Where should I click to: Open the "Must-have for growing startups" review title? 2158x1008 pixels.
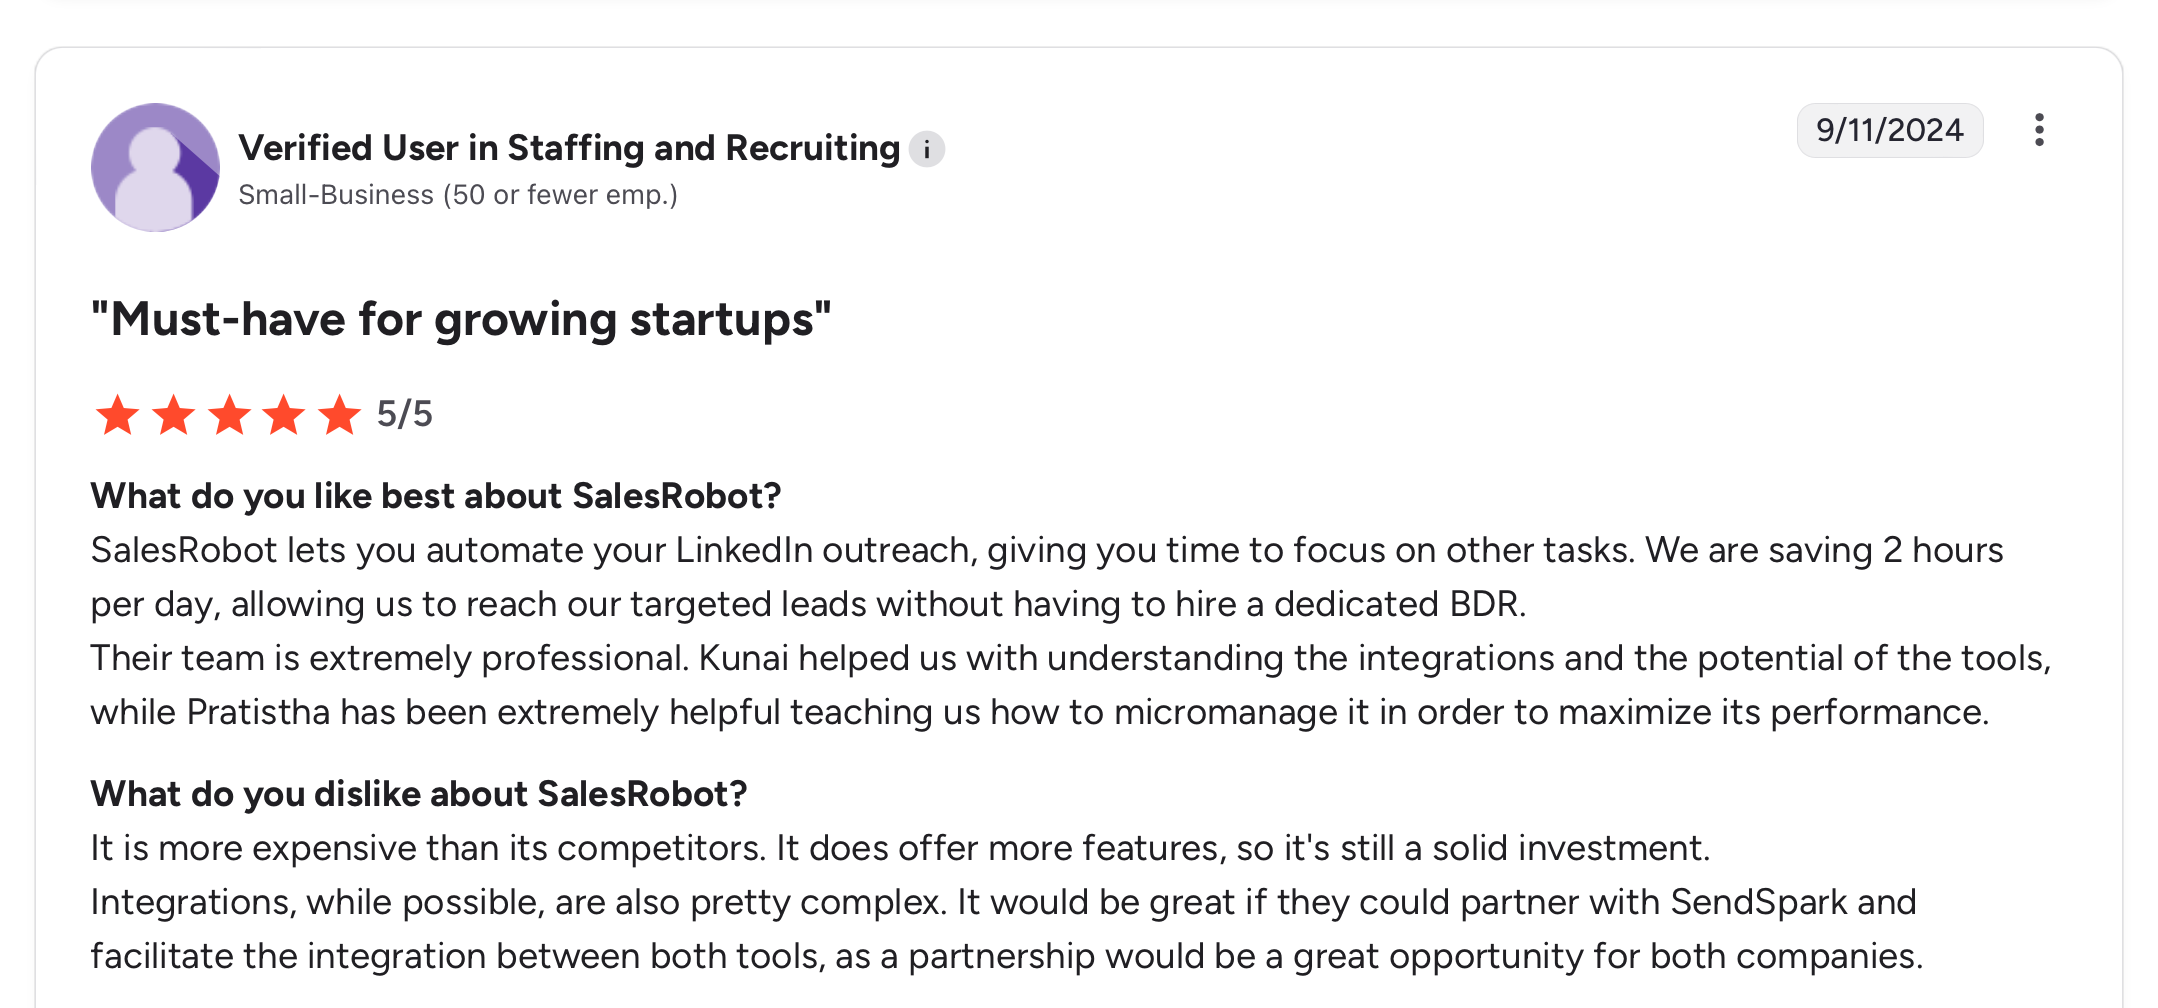coord(461,320)
